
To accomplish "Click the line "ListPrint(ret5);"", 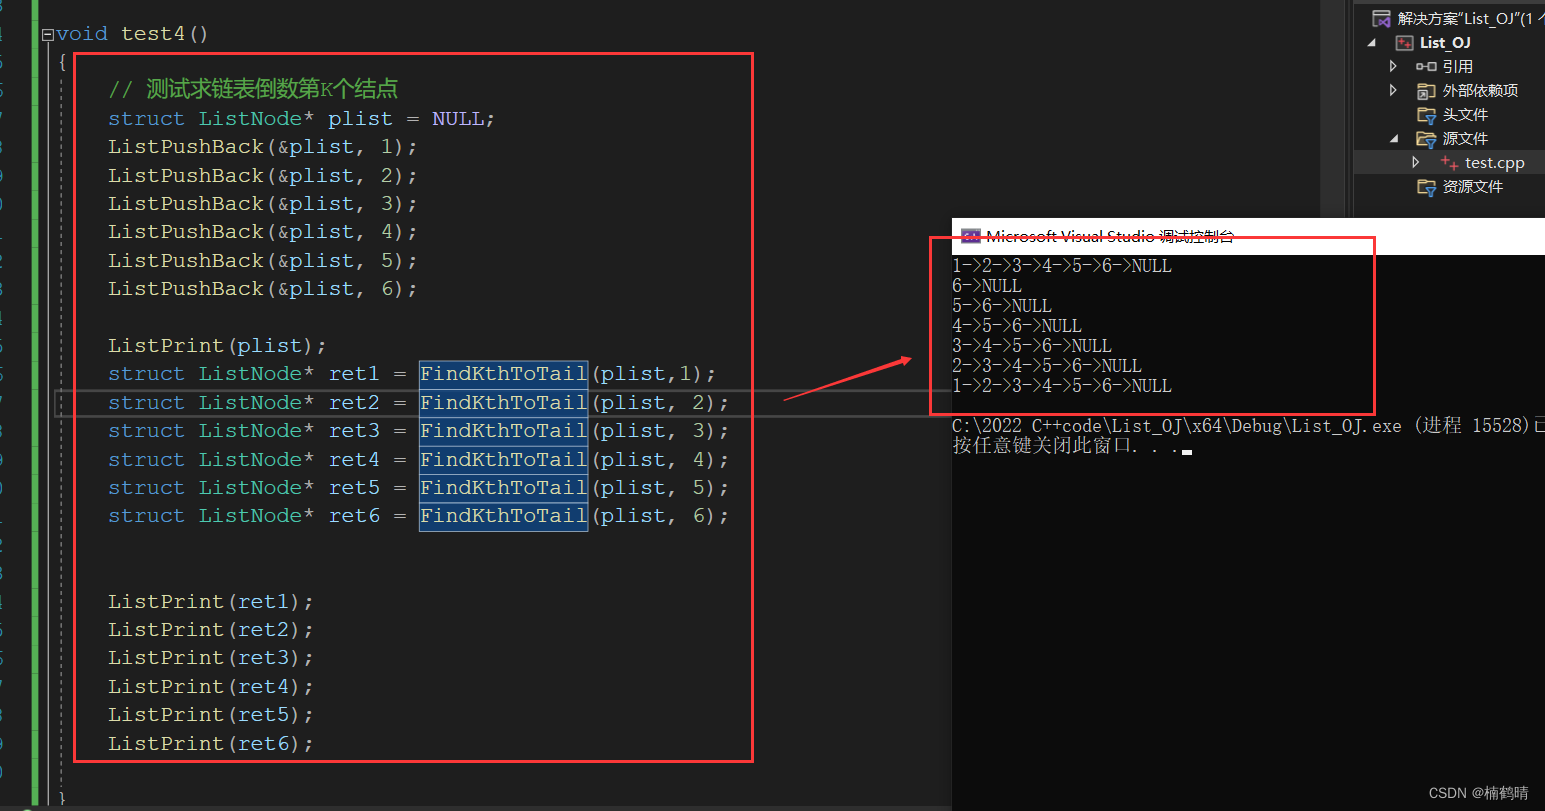I will 211,715.
